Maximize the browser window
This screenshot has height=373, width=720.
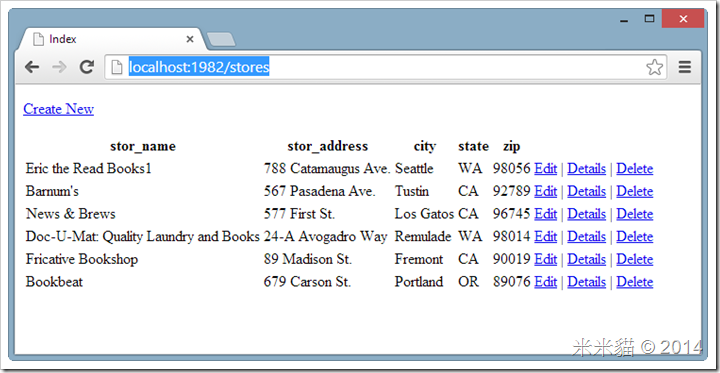(649, 19)
